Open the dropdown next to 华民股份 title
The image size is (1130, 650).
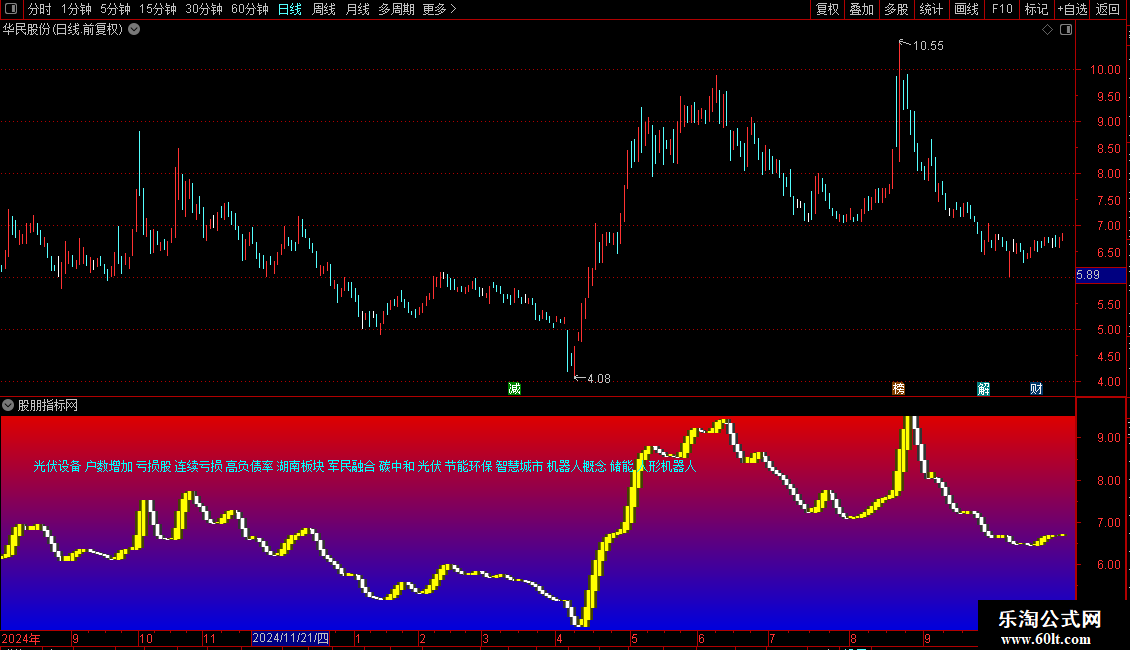click(x=134, y=30)
